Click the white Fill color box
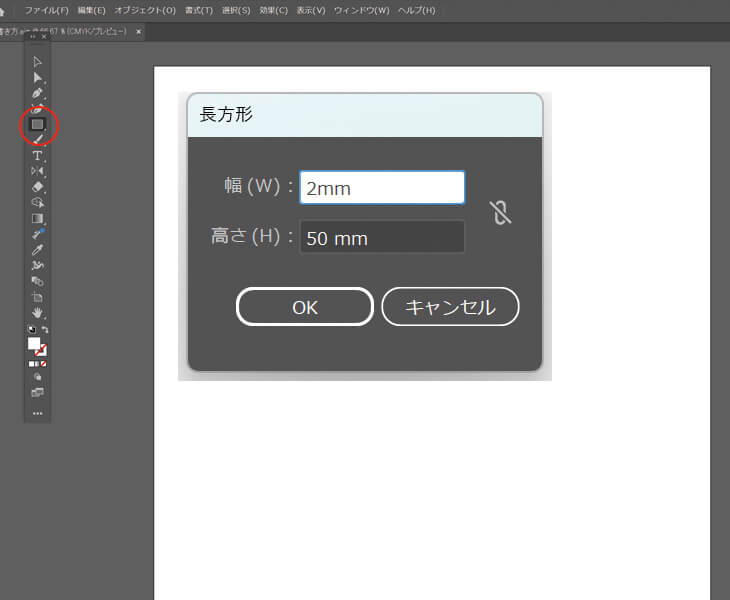The width and height of the screenshot is (730, 600). (x=34, y=344)
